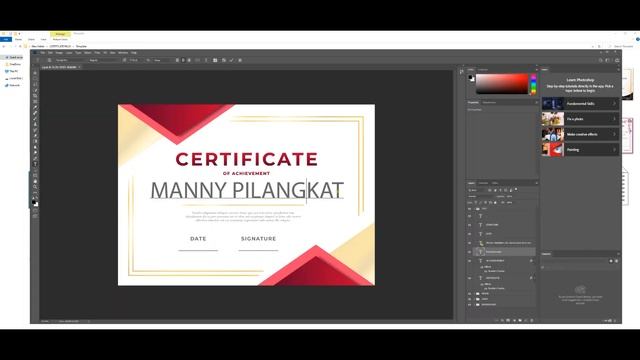
Task: Toggle Lock transparent pixels icon
Action: coord(476,202)
